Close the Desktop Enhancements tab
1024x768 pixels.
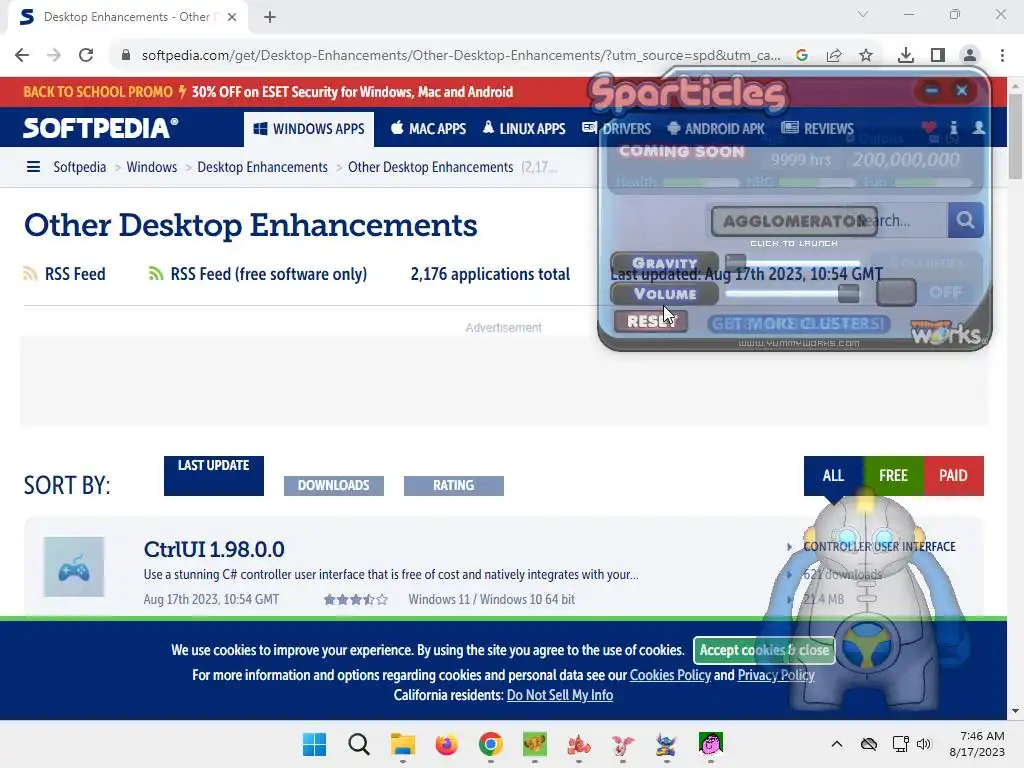click(x=232, y=17)
